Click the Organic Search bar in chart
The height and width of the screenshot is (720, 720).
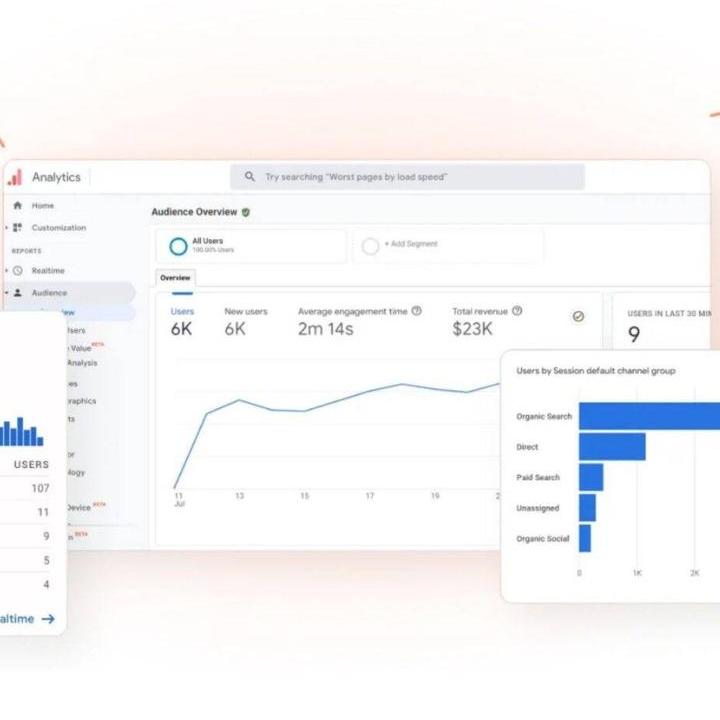click(648, 416)
